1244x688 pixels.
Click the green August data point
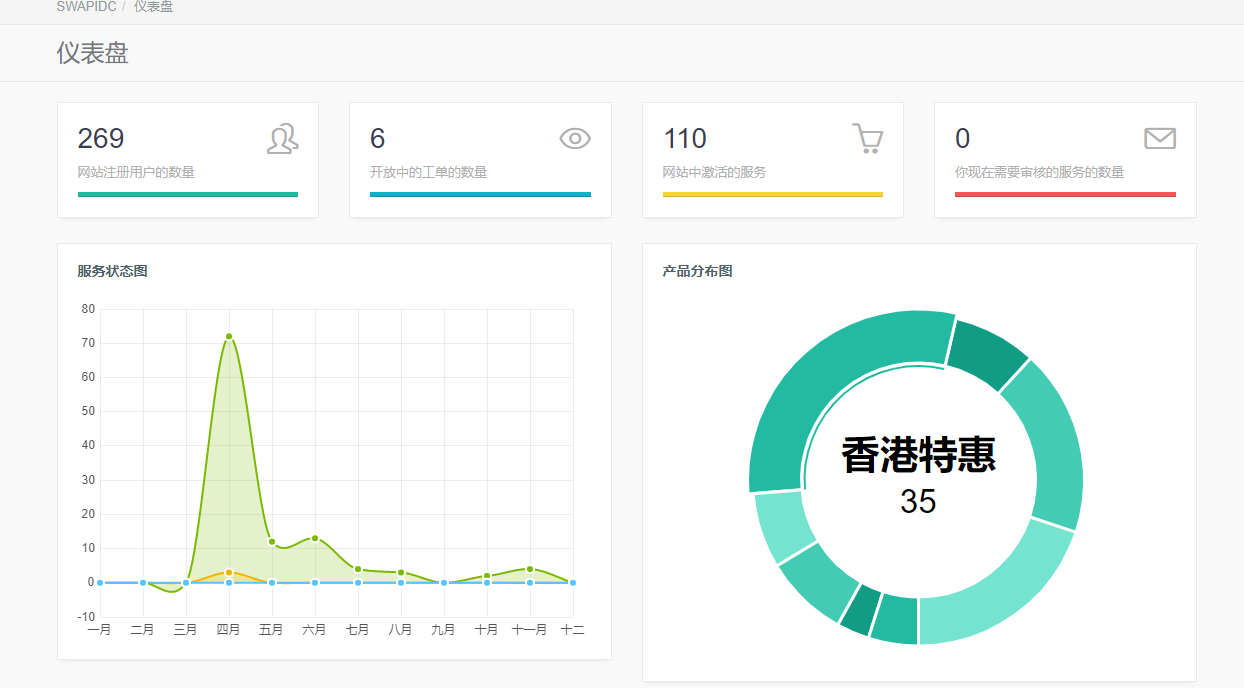point(401,572)
